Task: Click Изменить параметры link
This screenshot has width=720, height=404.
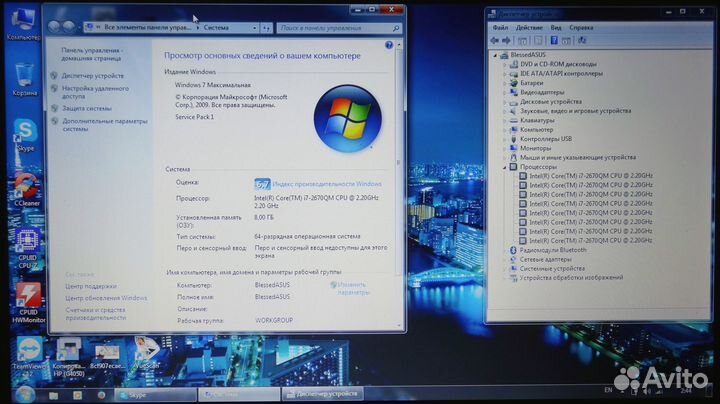Action: click(354, 288)
